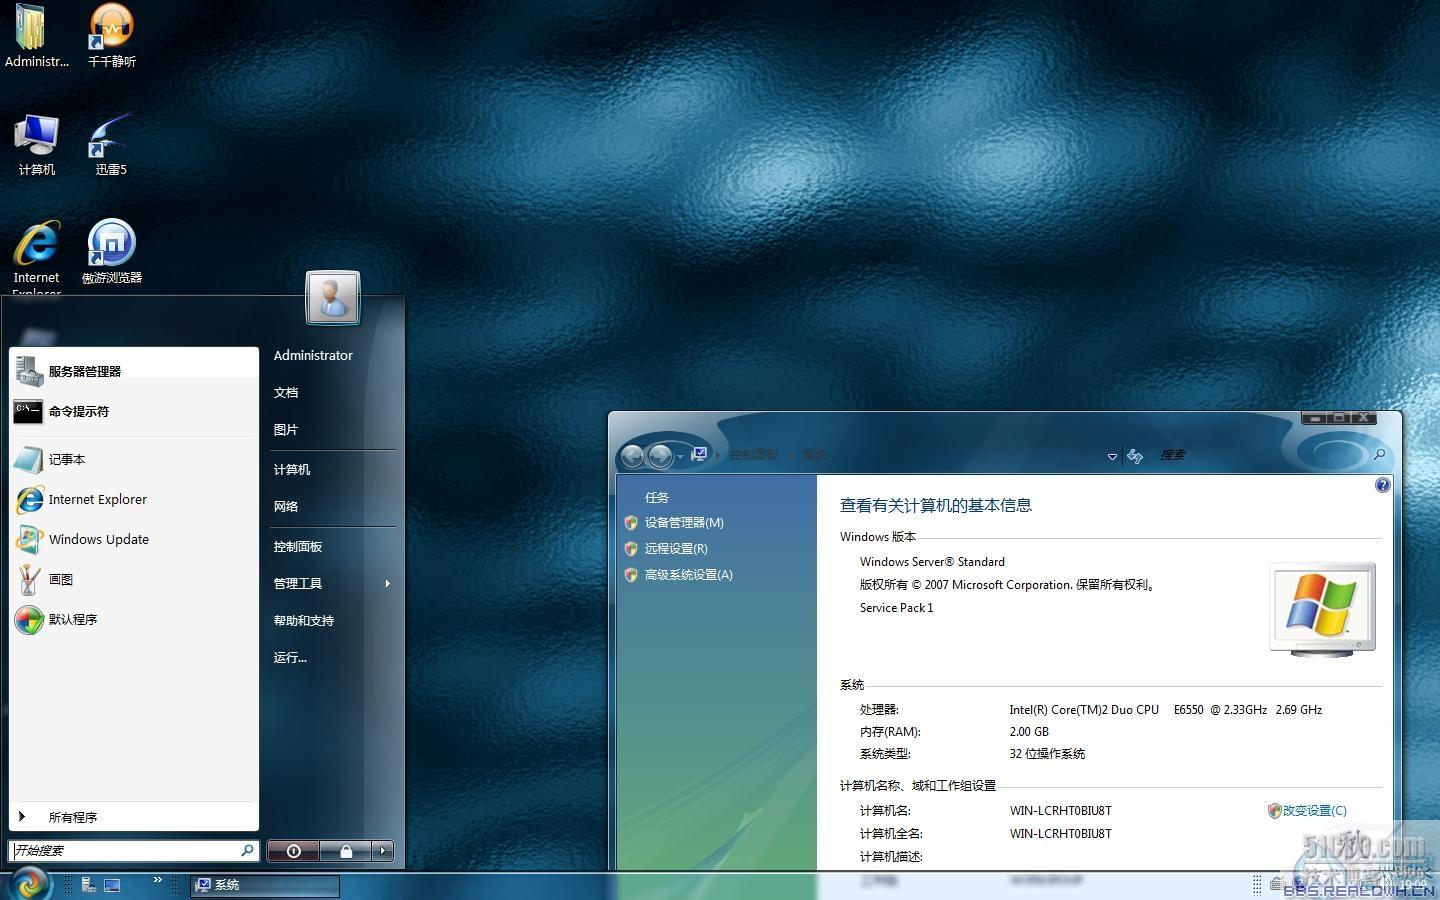Open Internet Explorer desktop icon
The width and height of the screenshot is (1440, 900).
[x=36, y=256]
